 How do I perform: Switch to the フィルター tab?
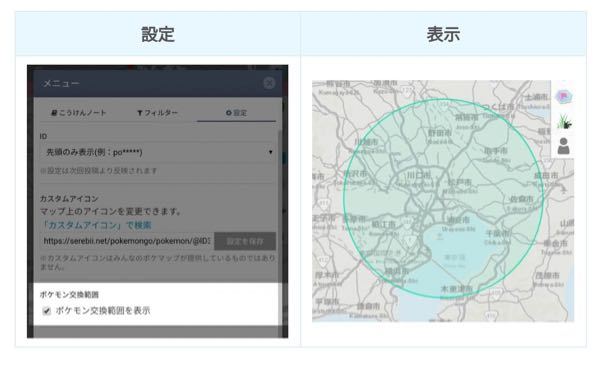(157, 113)
